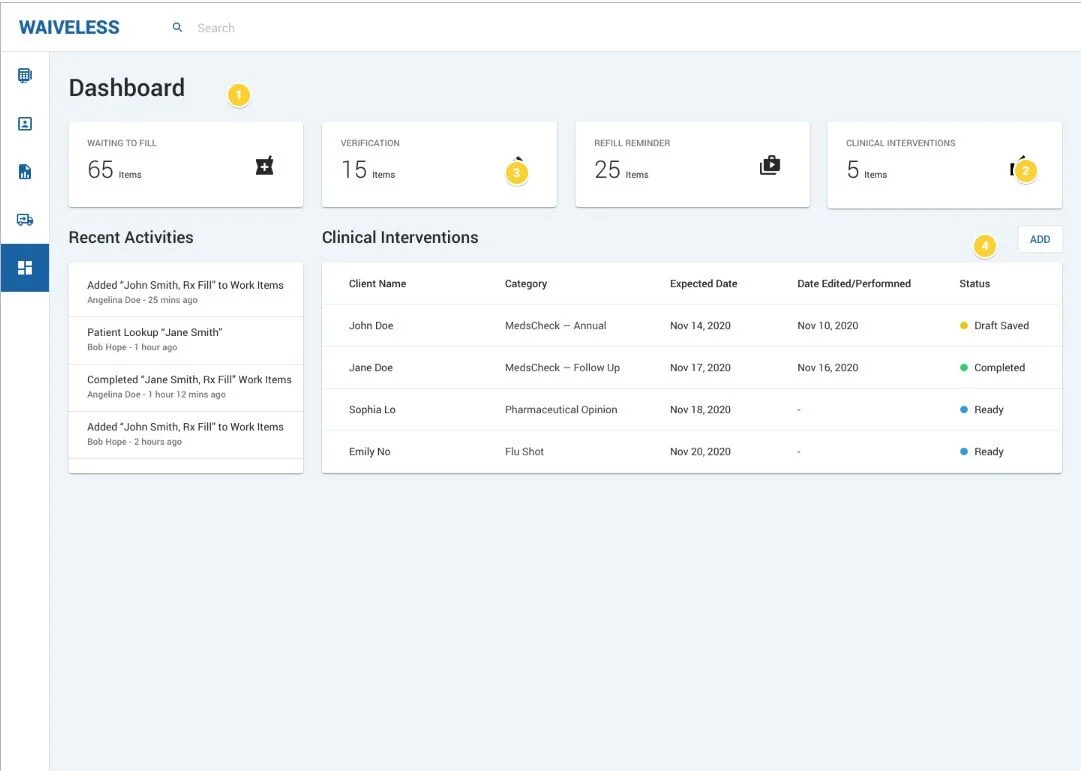The width and height of the screenshot is (1081, 771).
Task: Open the reports chart sidebar icon
Action: pyautogui.click(x=25, y=172)
